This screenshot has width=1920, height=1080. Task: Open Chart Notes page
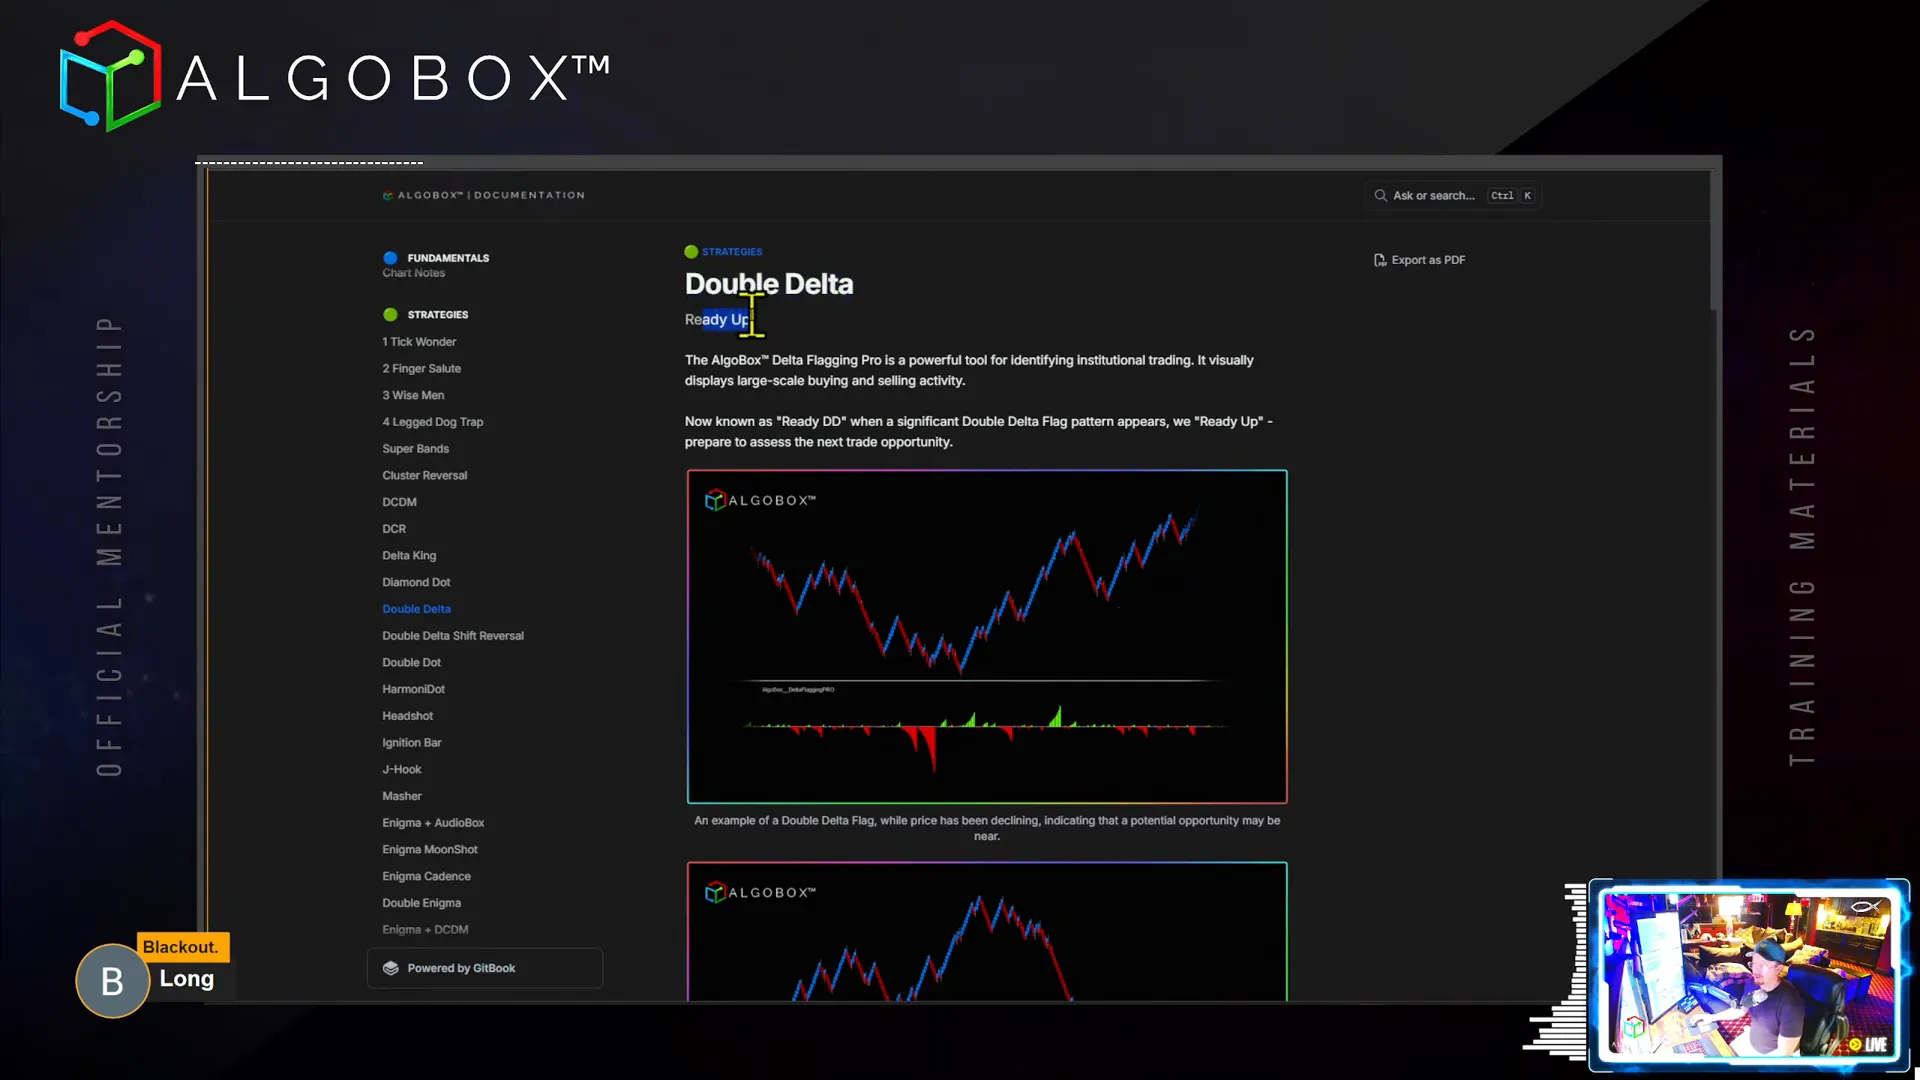tap(413, 273)
